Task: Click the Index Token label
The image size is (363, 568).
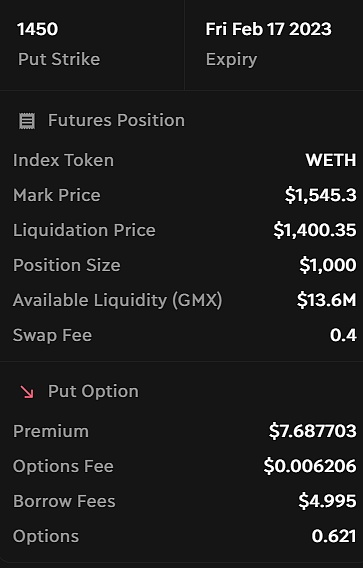Action: 63,160
